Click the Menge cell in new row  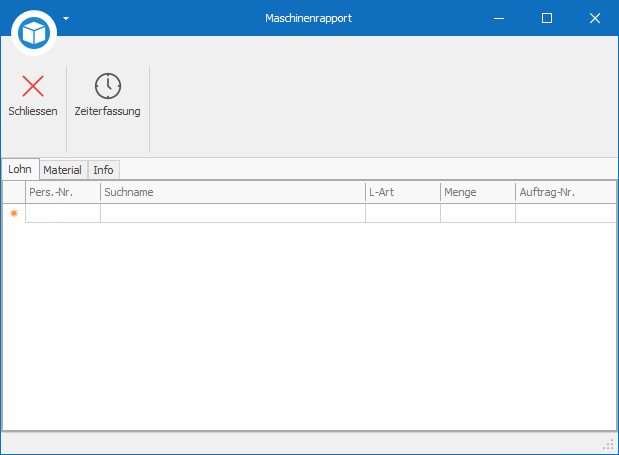(478, 213)
